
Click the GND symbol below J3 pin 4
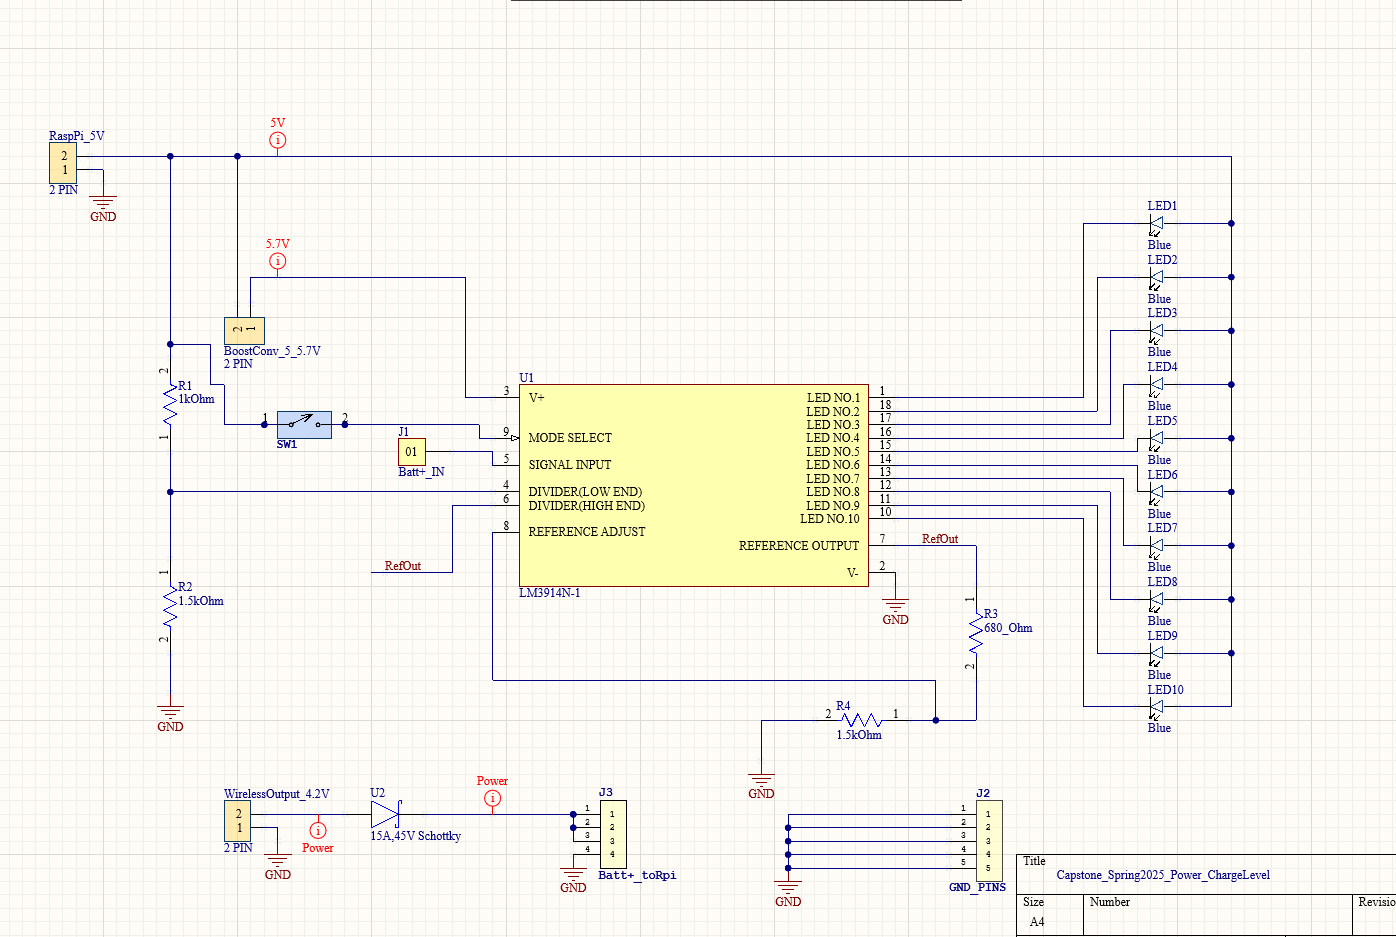tap(573, 879)
